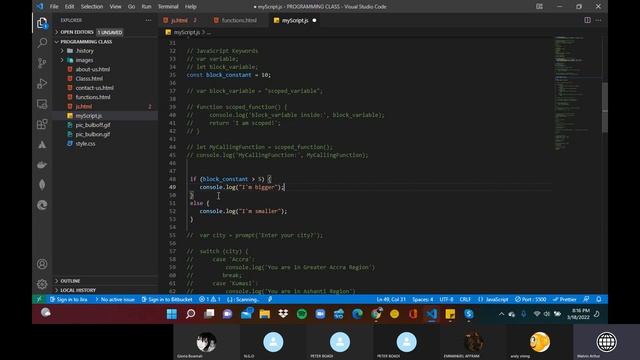Open the Go menu
The height and width of the screenshot is (360, 640).
point(131,7)
